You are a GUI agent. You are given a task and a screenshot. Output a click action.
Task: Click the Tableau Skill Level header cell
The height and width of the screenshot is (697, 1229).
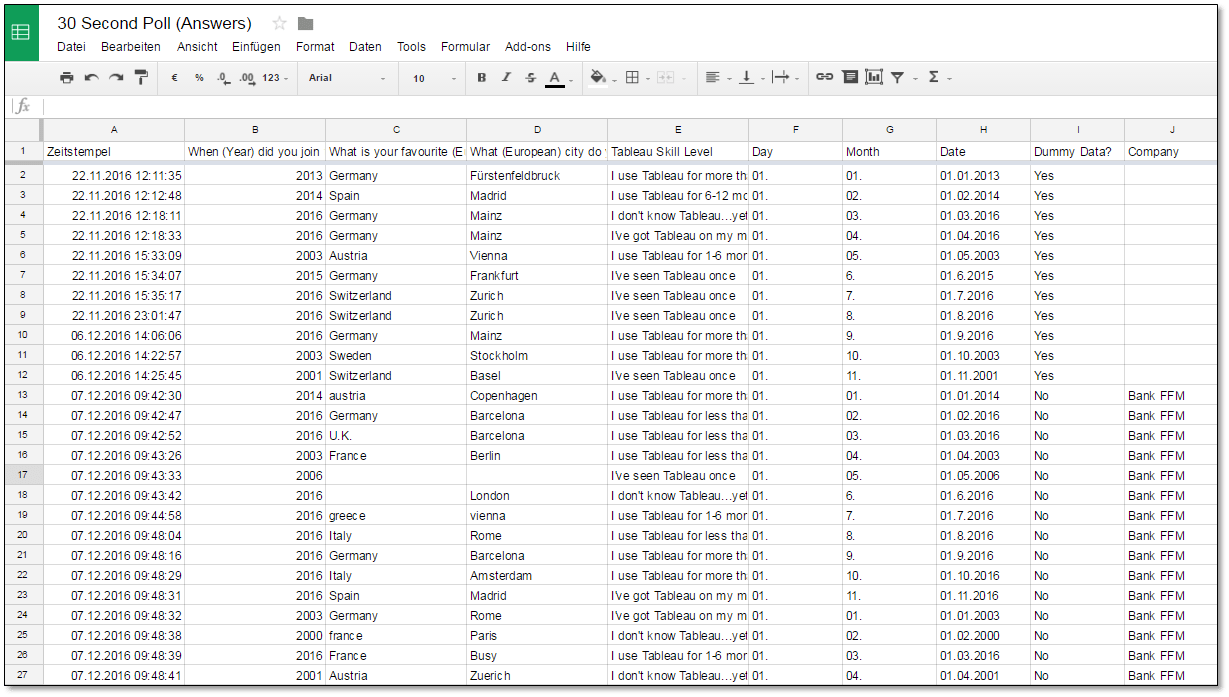point(678,152)
